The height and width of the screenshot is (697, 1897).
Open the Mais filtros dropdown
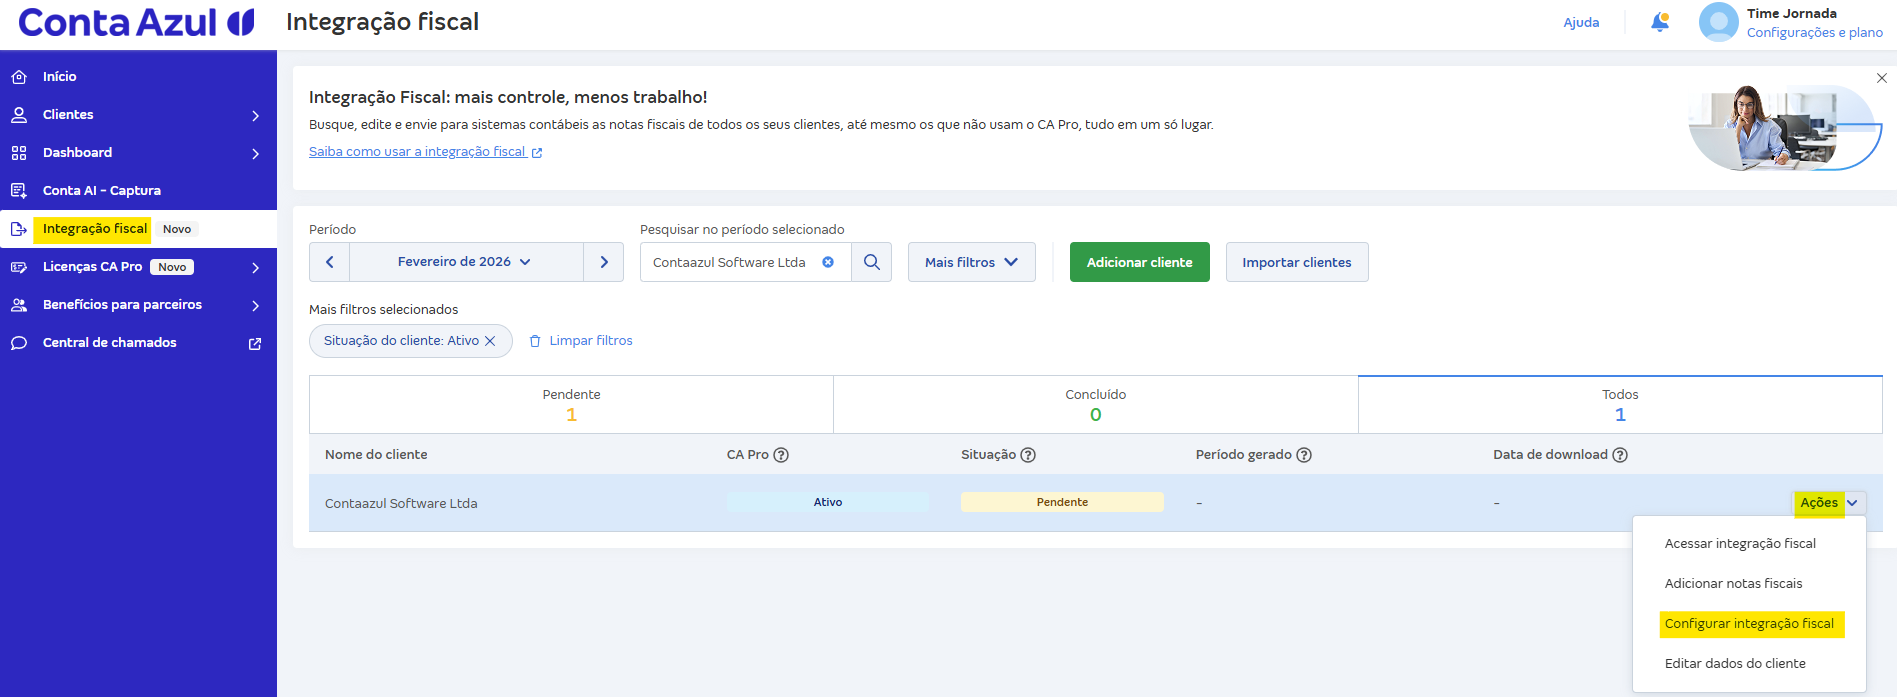(x=972, y=262)
